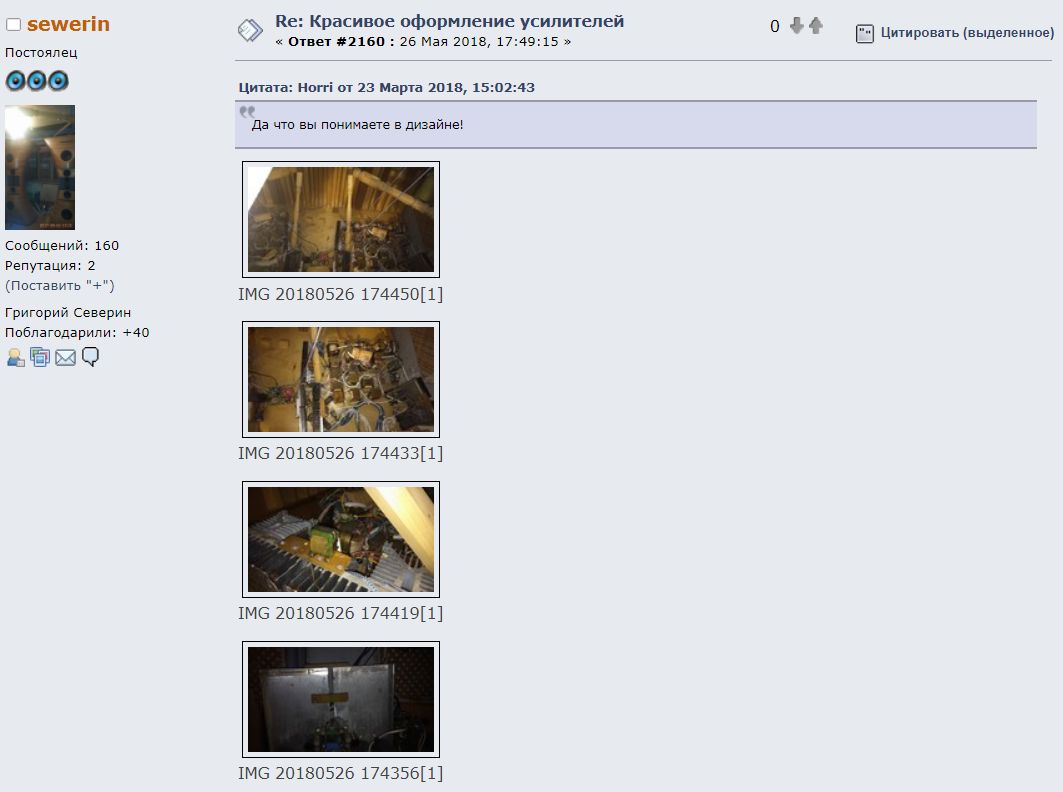Click caption "IMG 20180526 174356[1]"
The height and width of the screenshot is (792, 1063).
(340, 773)
